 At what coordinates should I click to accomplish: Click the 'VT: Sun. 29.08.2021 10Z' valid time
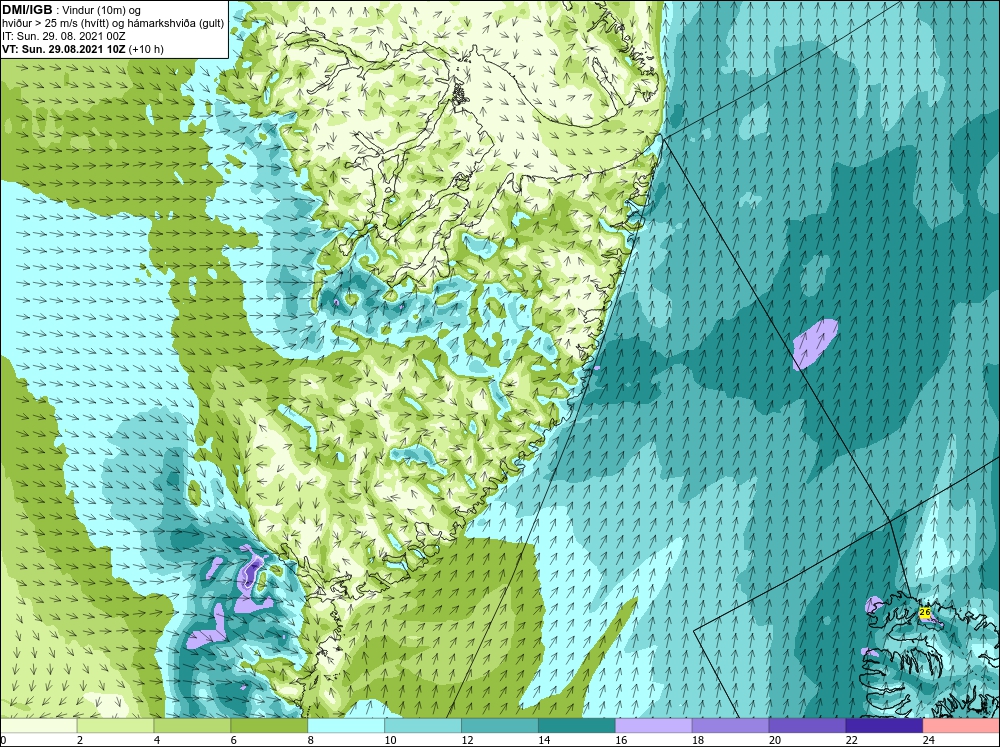point(64,49)
